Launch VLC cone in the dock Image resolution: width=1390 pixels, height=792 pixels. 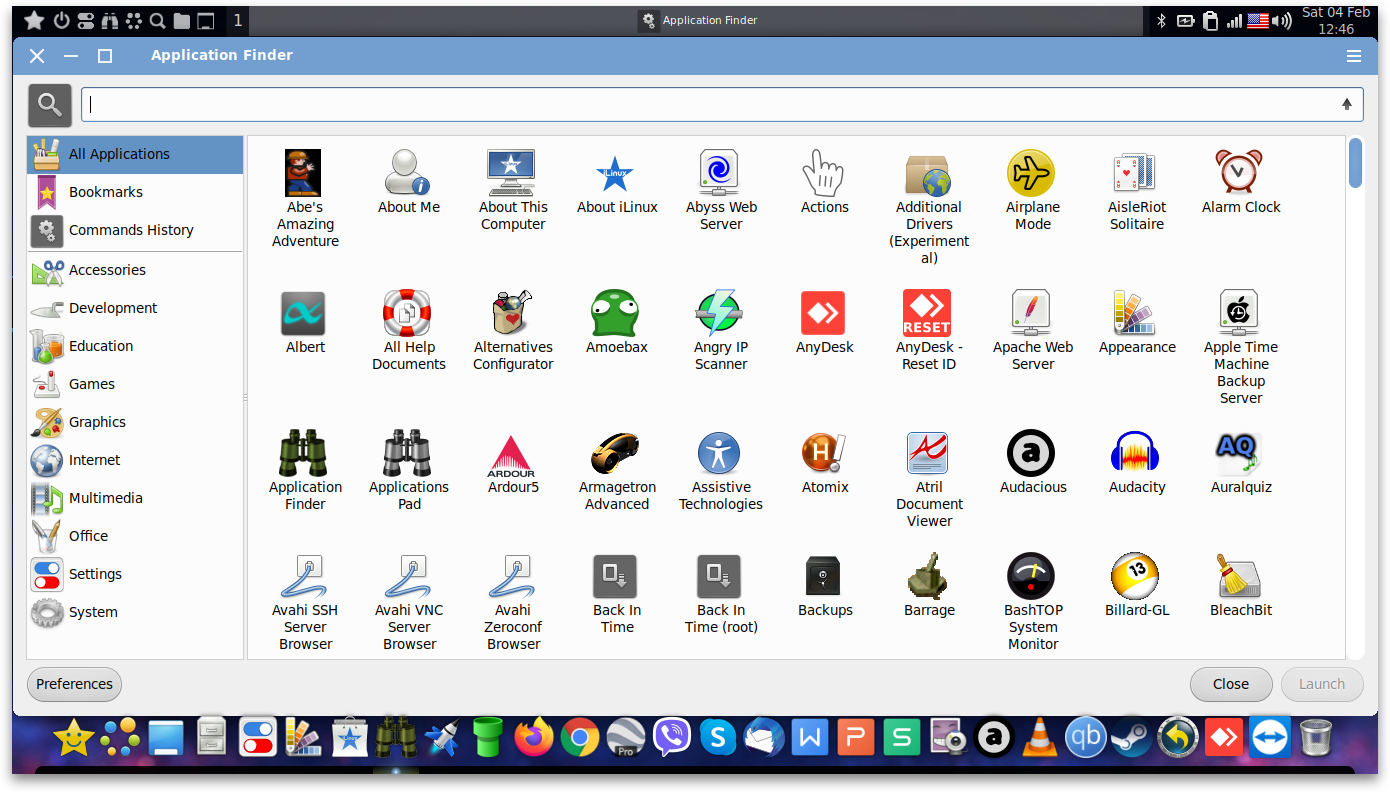coord(1039,739)
